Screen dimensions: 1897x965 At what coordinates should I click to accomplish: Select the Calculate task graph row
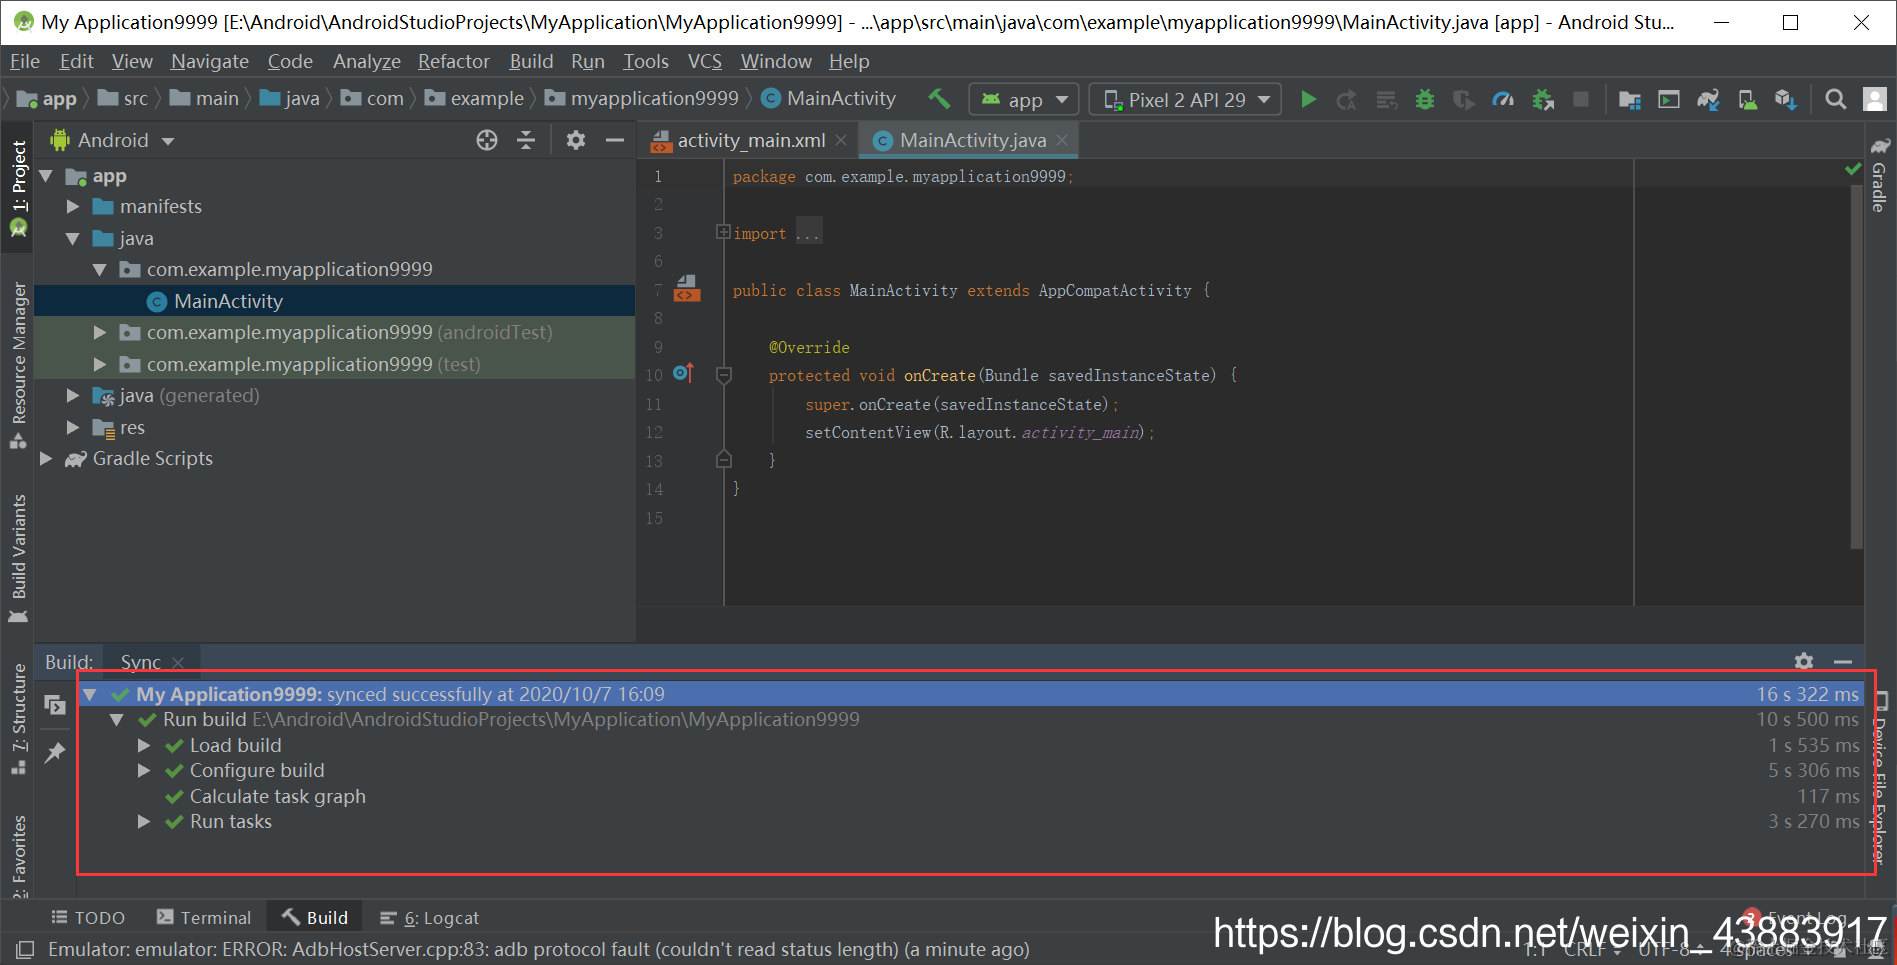click(970, 797)
